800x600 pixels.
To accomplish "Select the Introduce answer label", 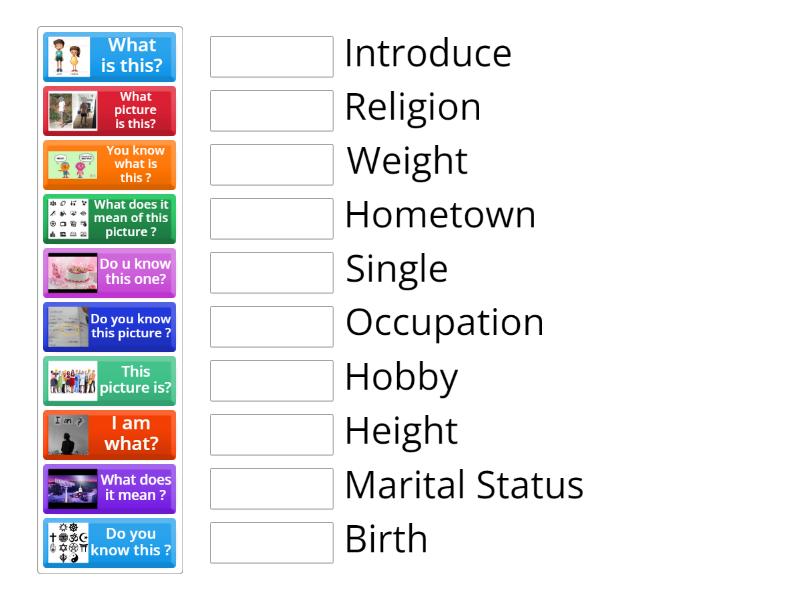I will (x=428, y=53).
